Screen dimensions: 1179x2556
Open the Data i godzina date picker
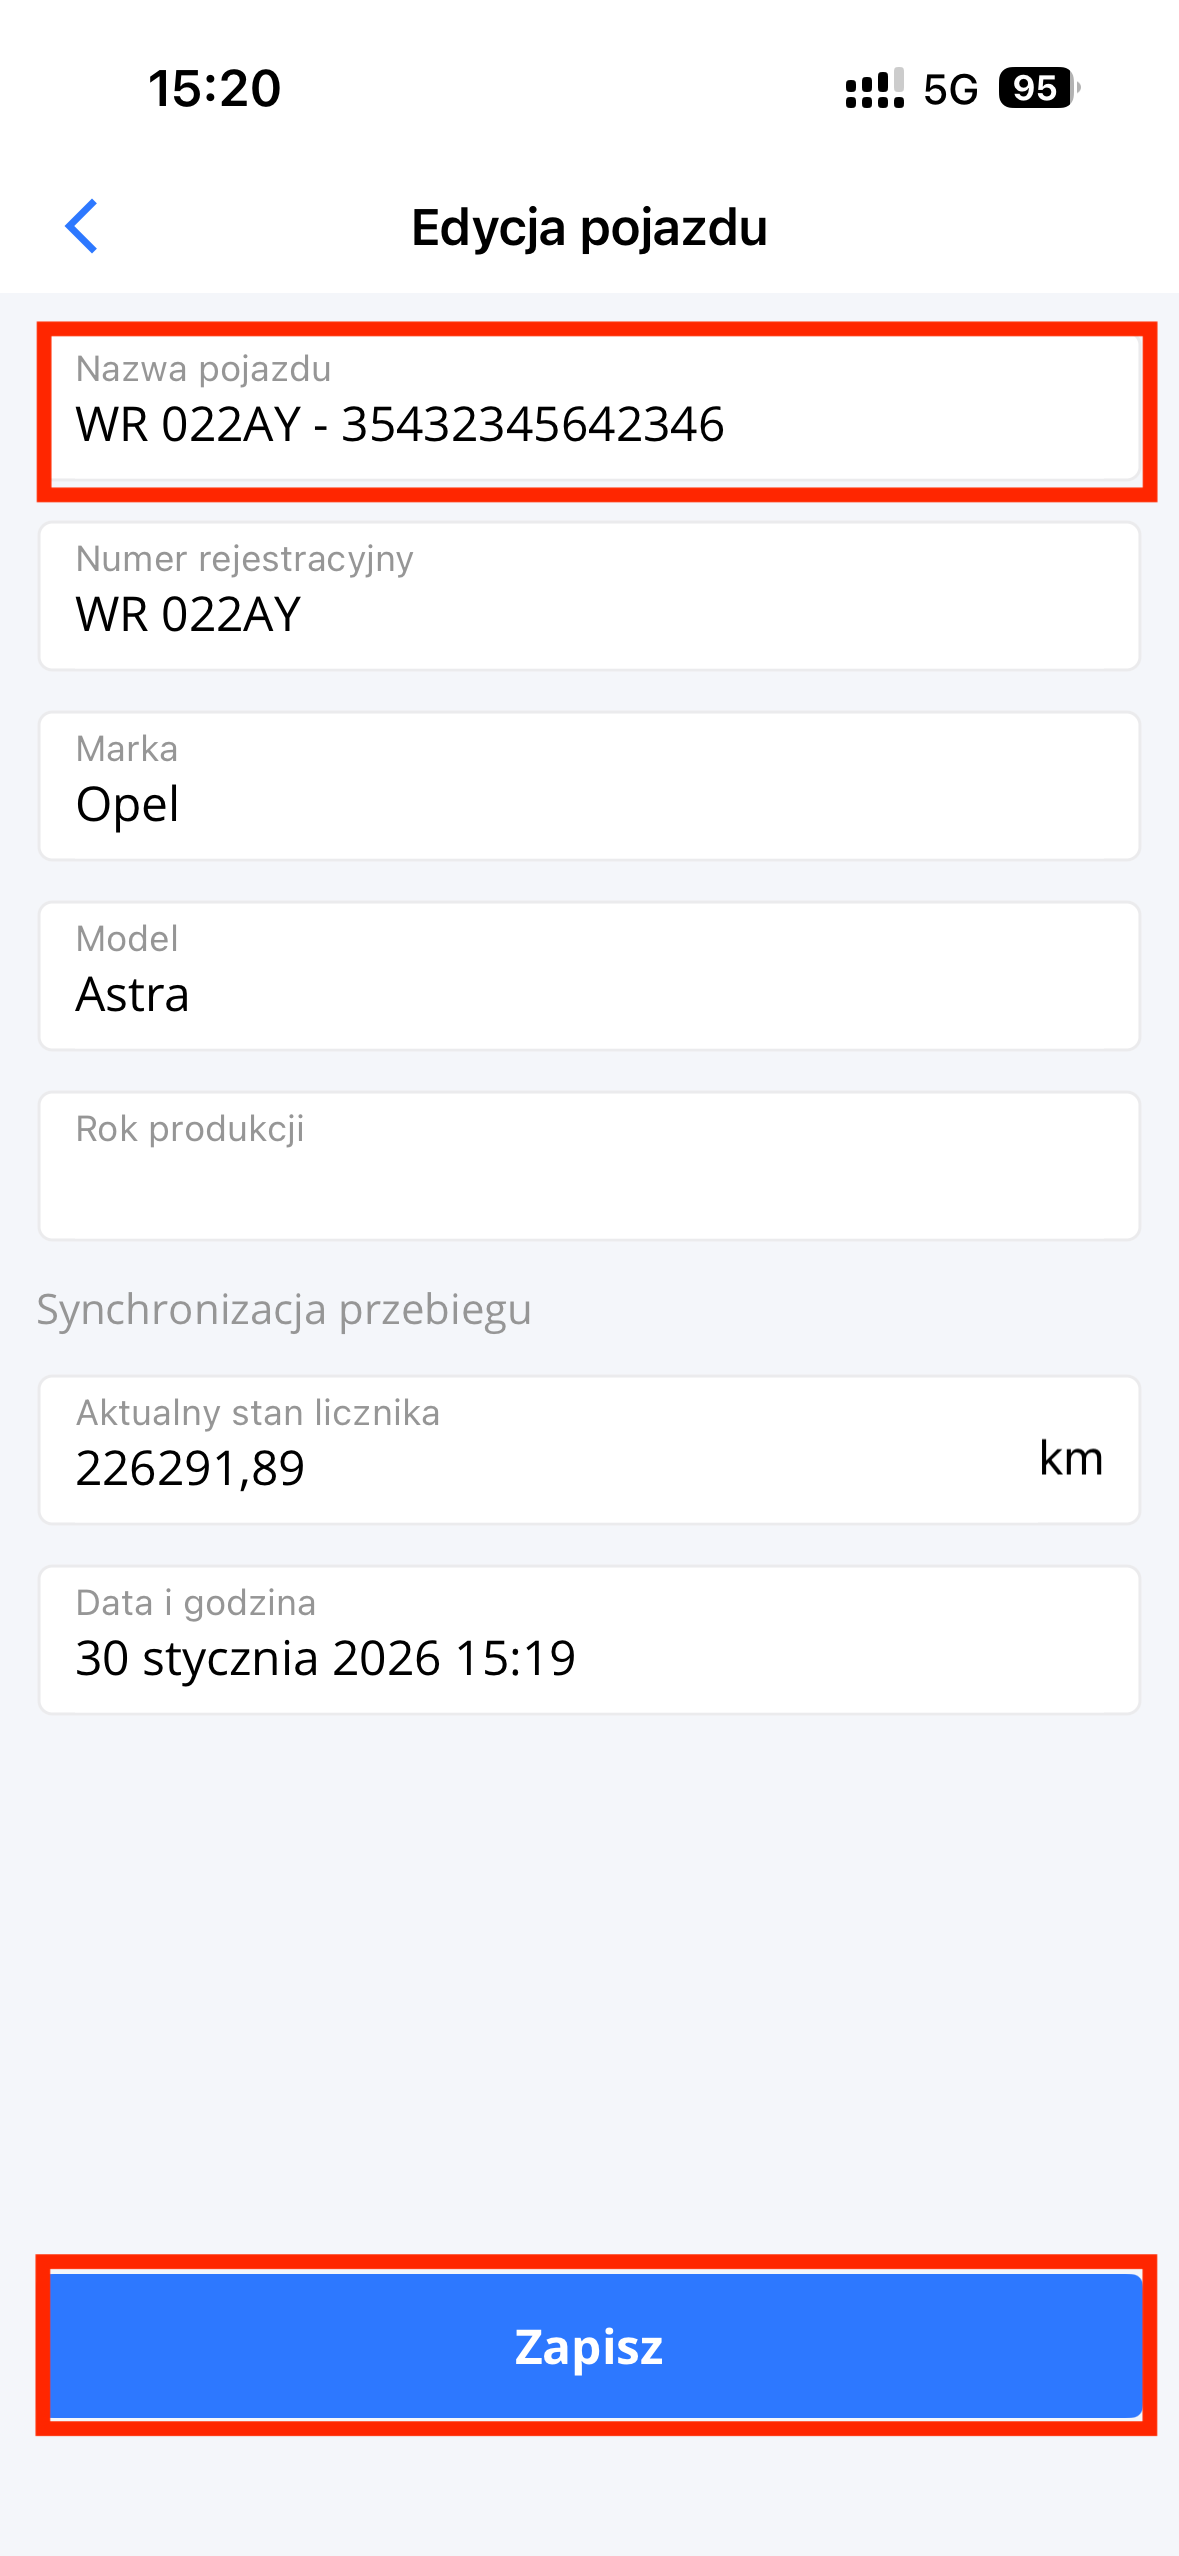point(589,1641)
